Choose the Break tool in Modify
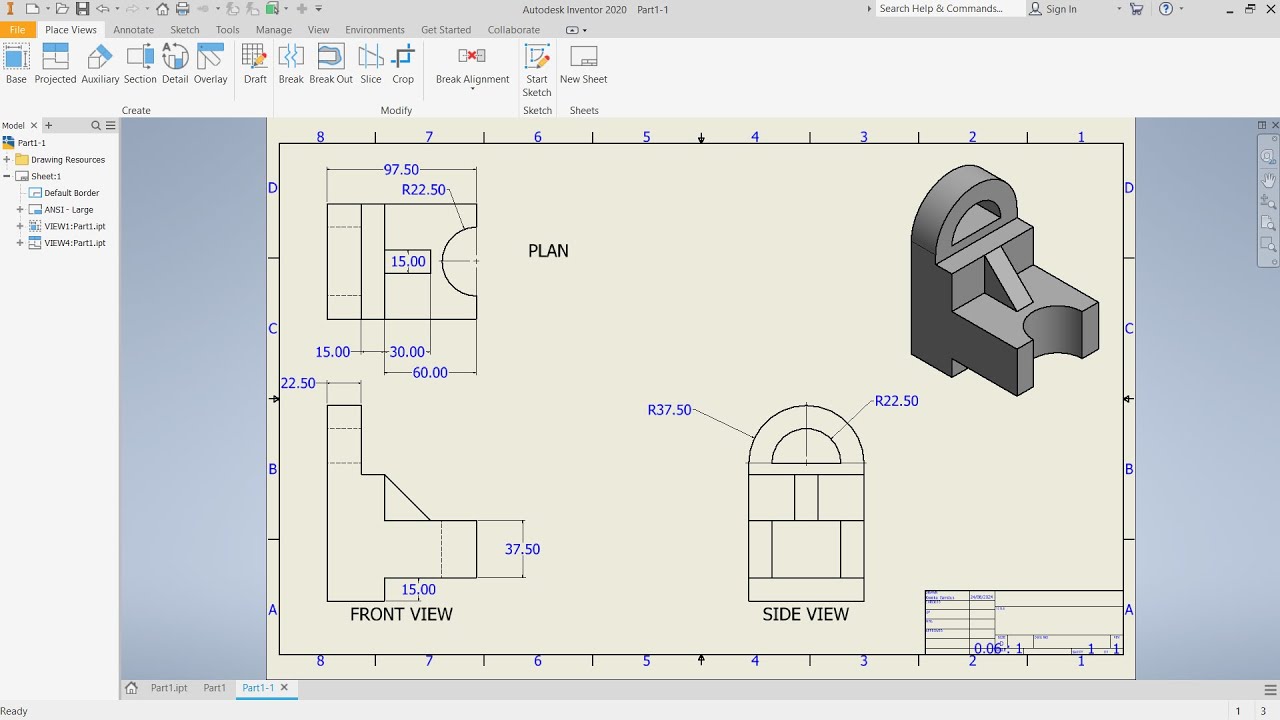The width and height of the screenshot is (1280, 720). click(291, 64)
